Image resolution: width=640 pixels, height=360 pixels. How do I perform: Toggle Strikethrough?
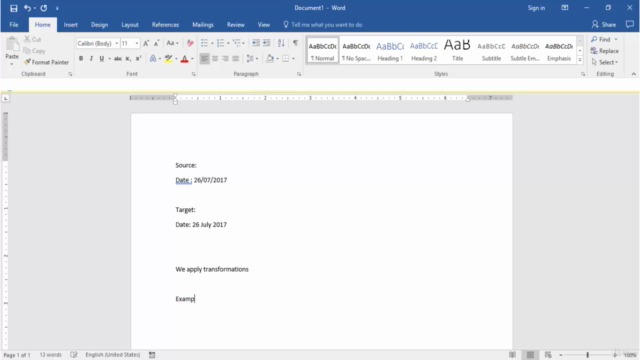(118, 59)
